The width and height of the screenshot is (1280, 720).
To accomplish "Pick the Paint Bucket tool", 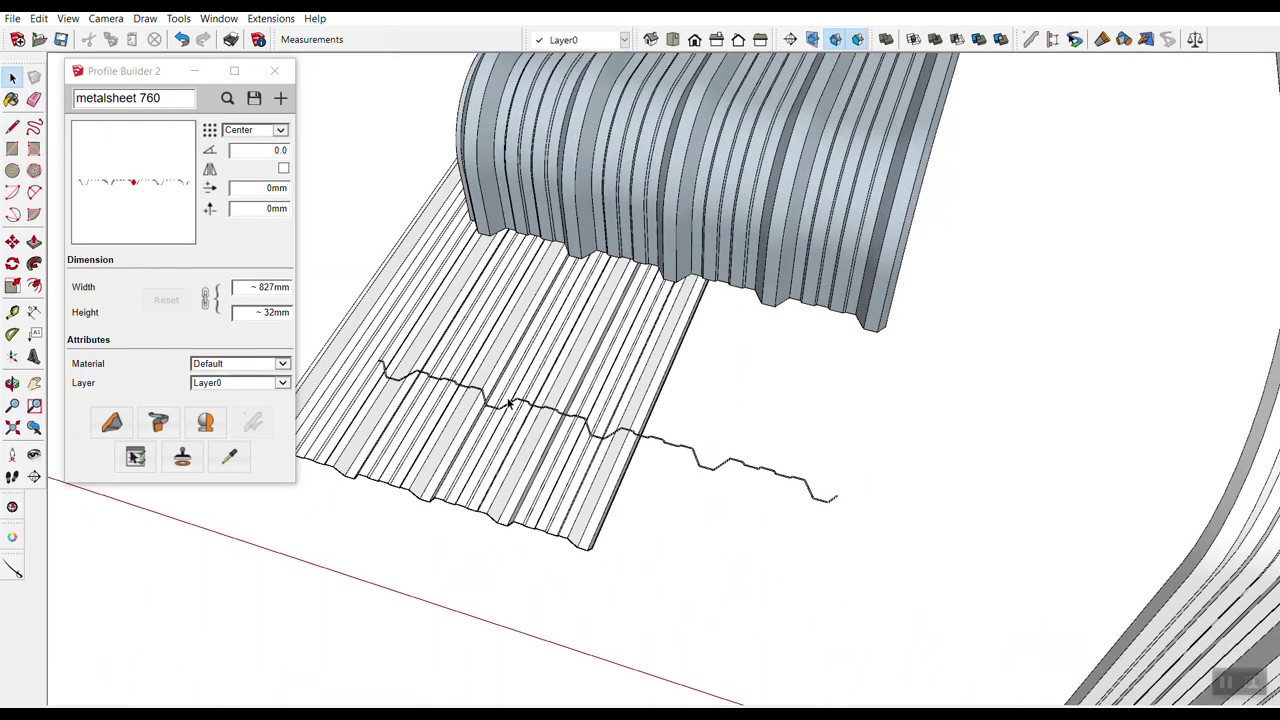I will (x=12, y=100).
